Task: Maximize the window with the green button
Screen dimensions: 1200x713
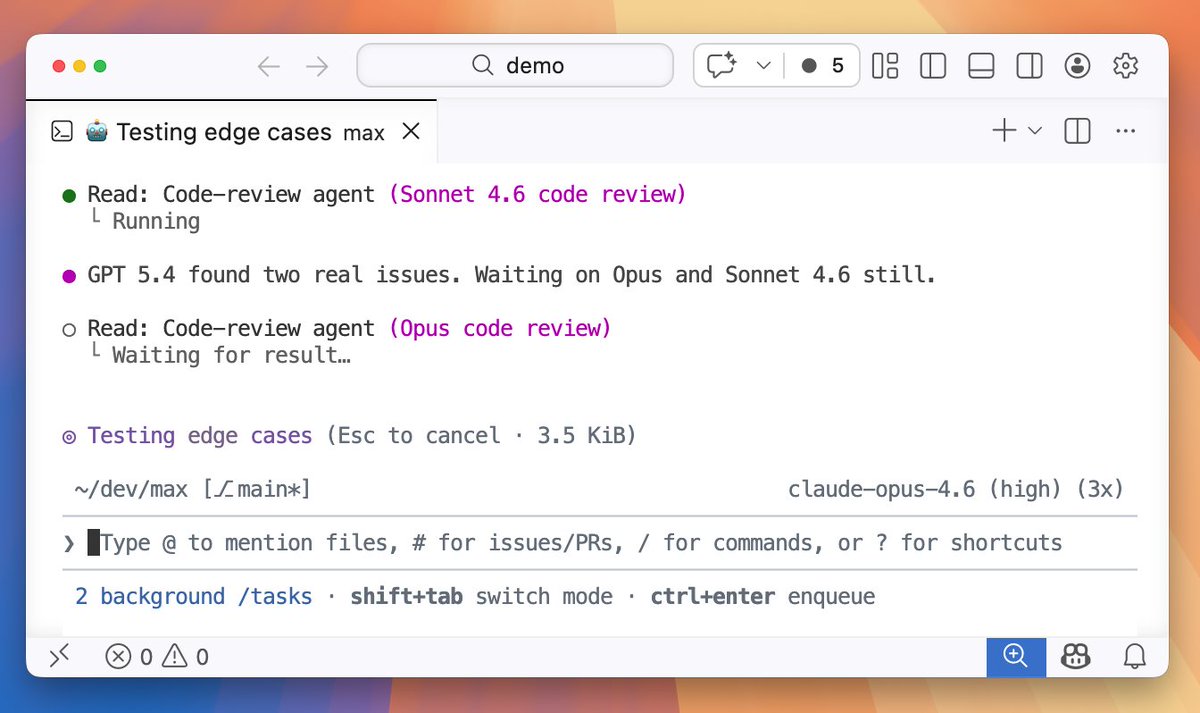Action: click(x=99, y=66)
